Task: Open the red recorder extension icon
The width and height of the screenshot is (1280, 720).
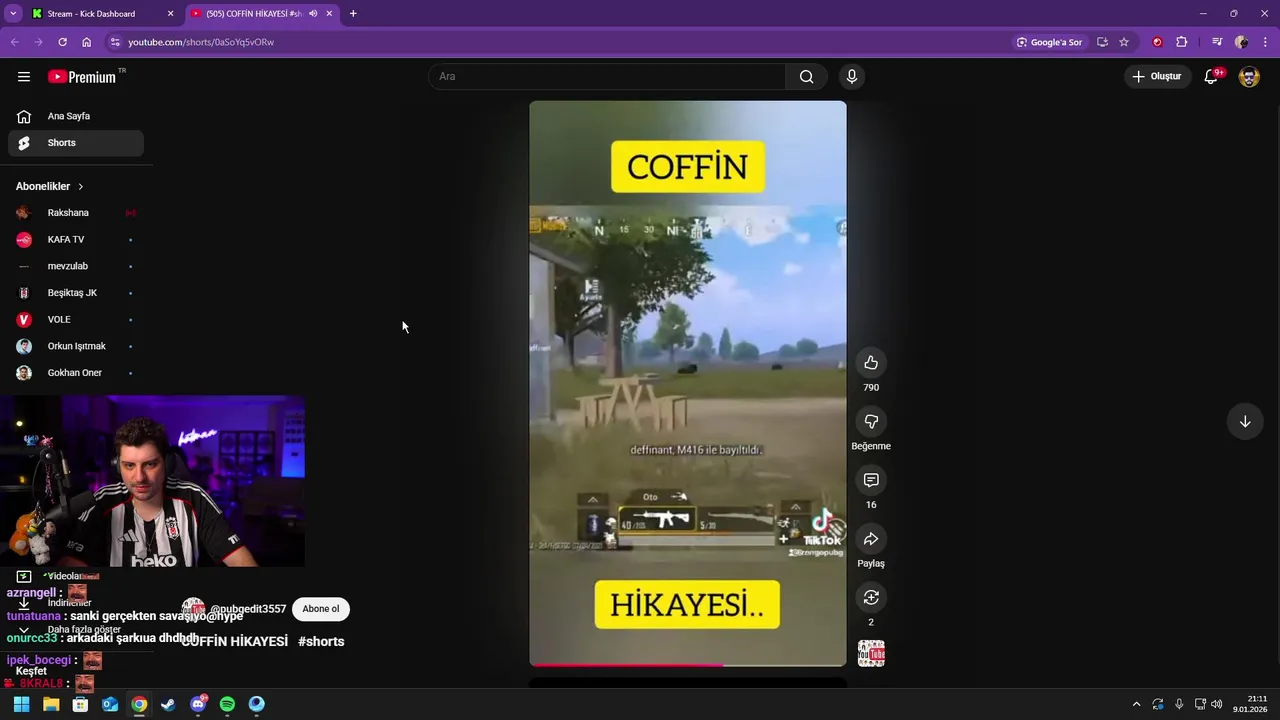Action: click(1158, 42)
